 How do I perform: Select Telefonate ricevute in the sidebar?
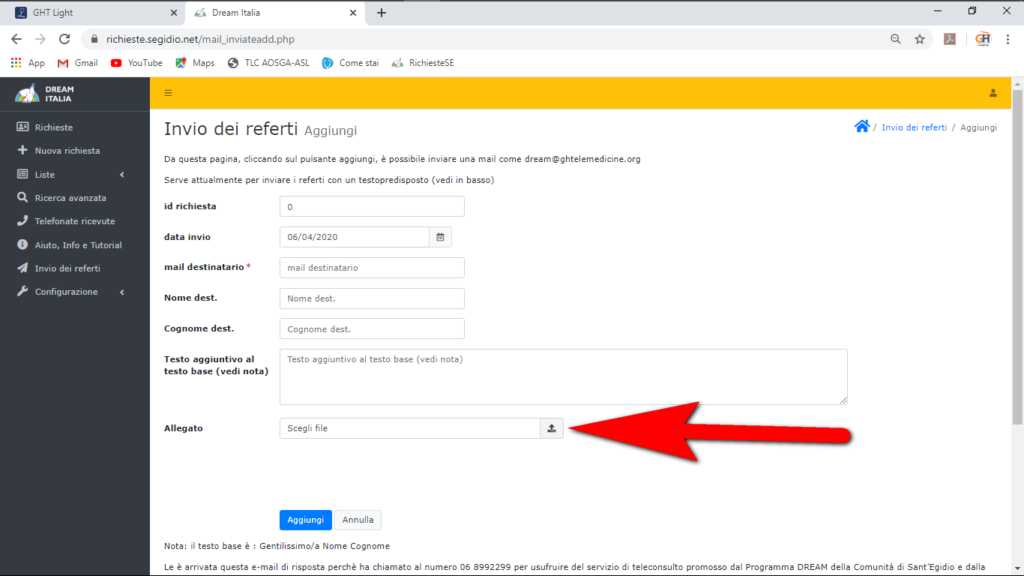tap(74, 221)
